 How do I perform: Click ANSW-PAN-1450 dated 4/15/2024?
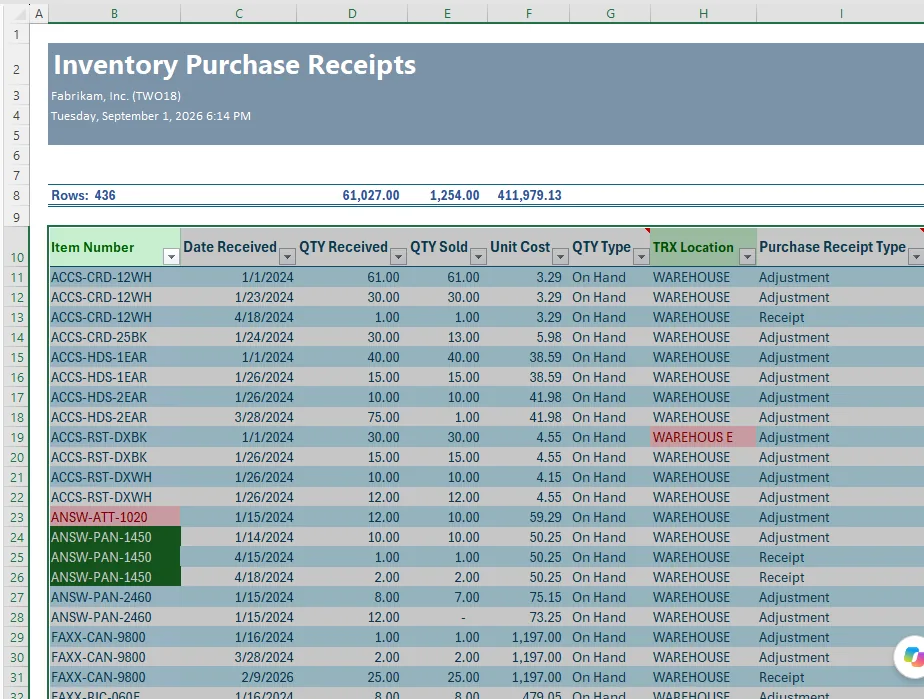(114, 558)
